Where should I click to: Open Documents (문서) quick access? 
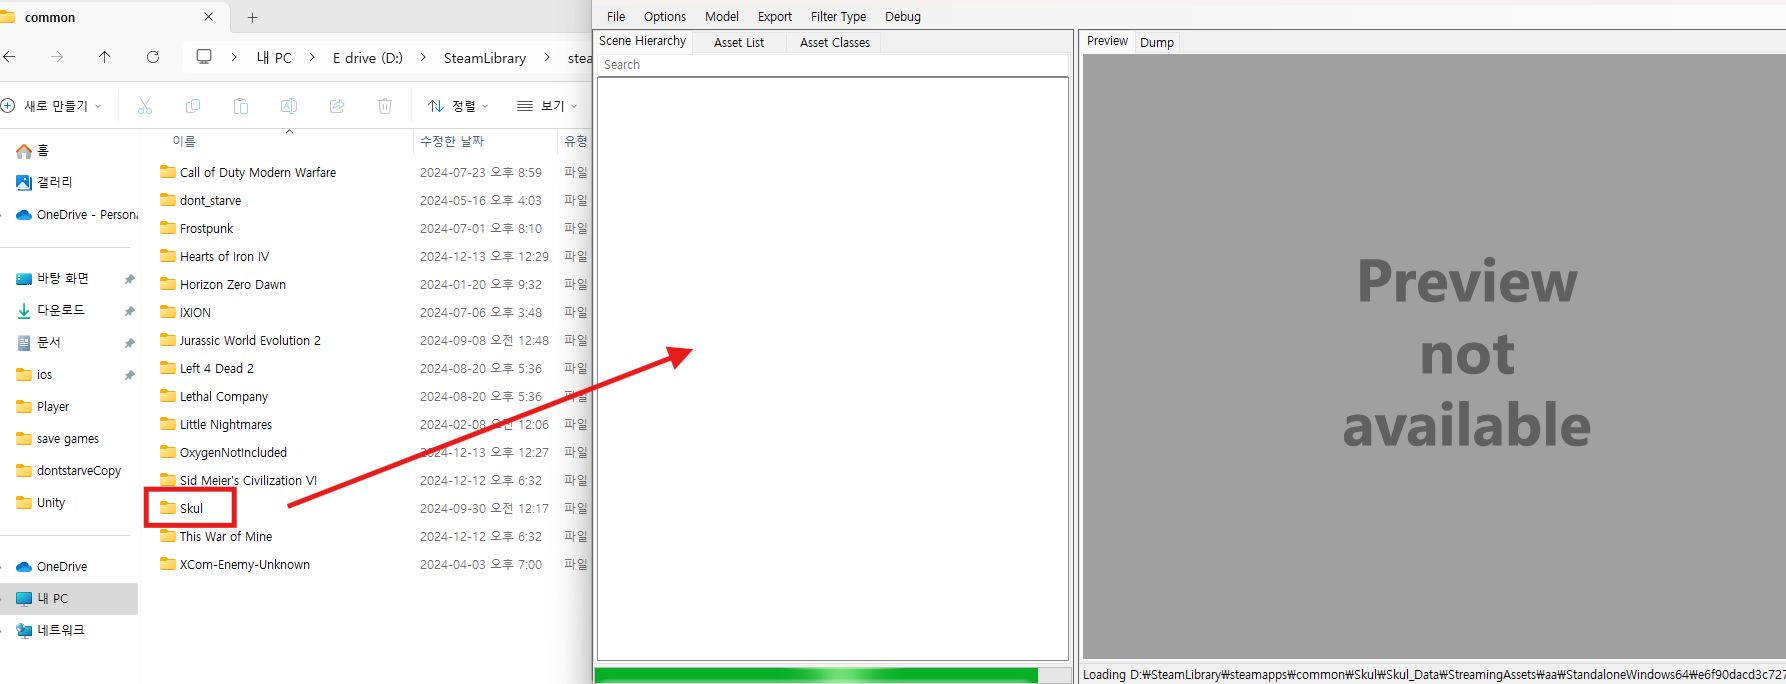(x=39, y=343)
